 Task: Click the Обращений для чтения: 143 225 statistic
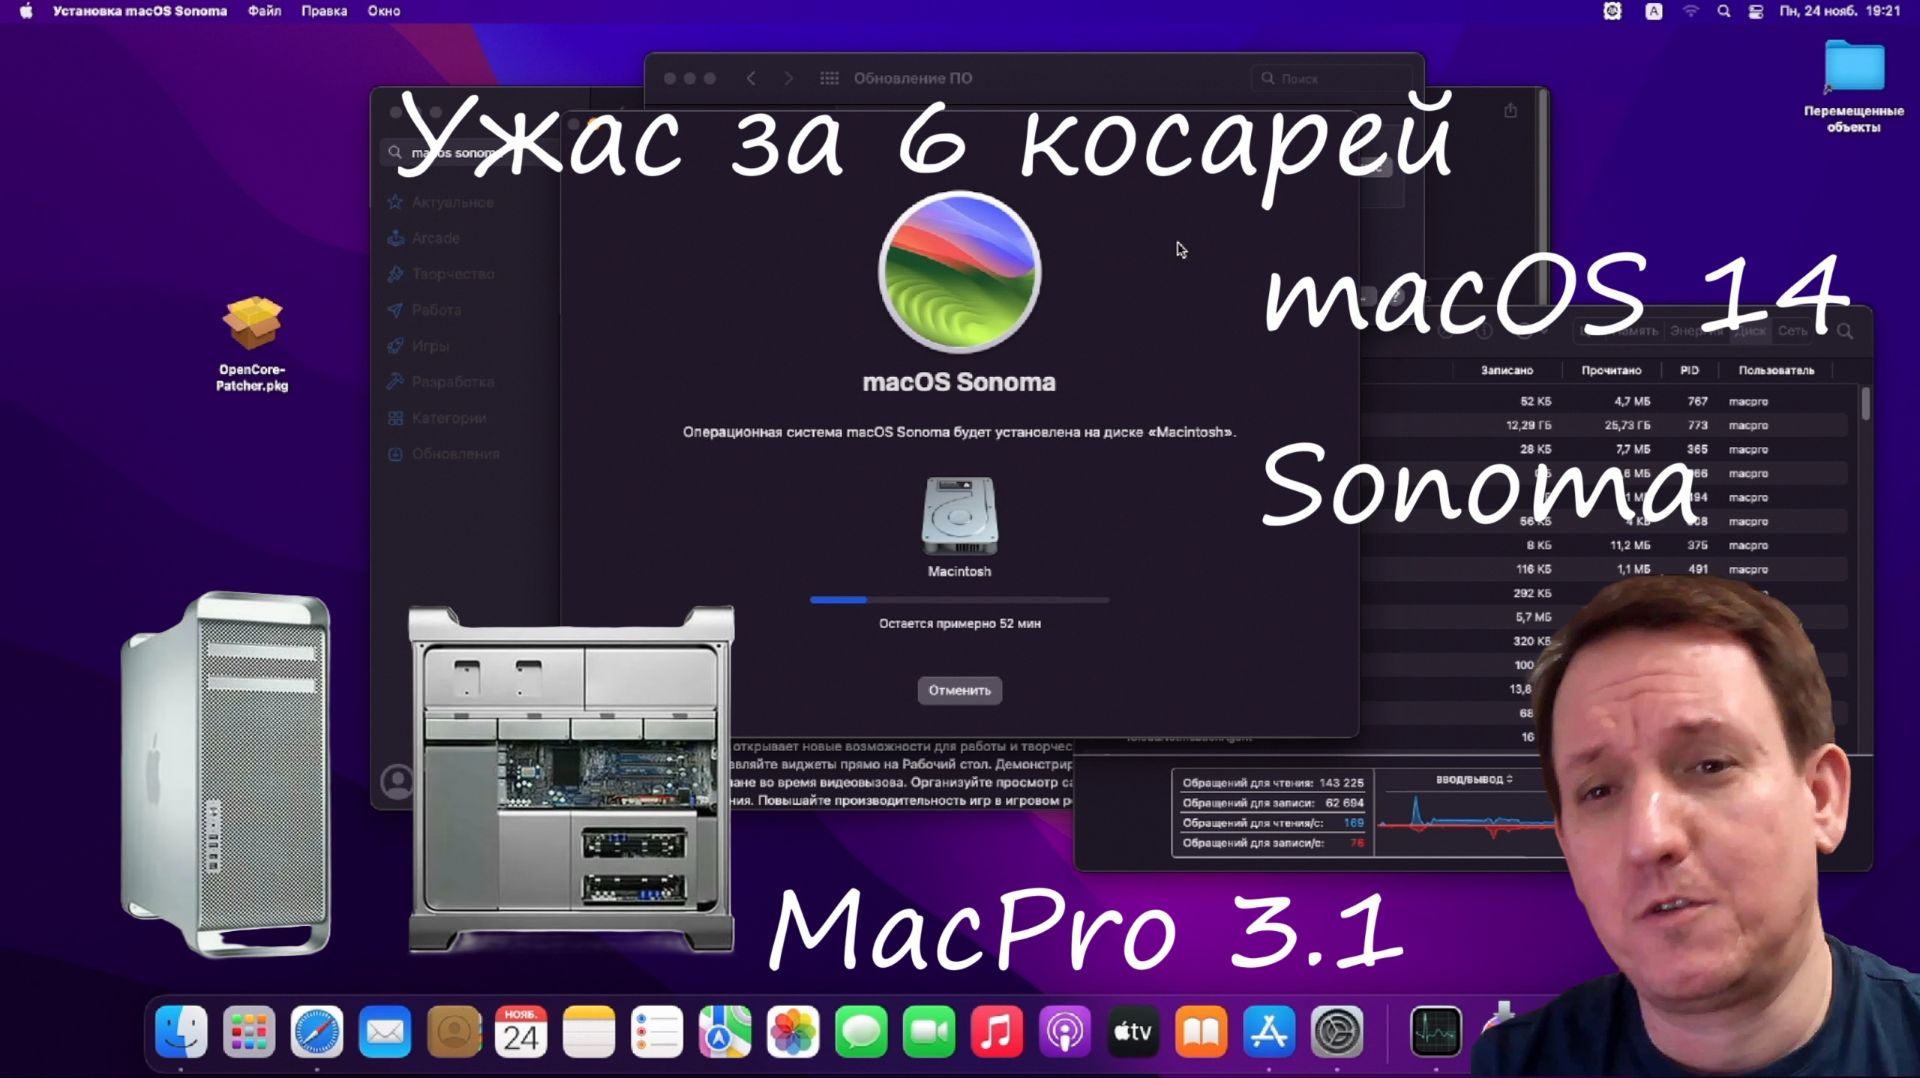(x=1273, y=783)
